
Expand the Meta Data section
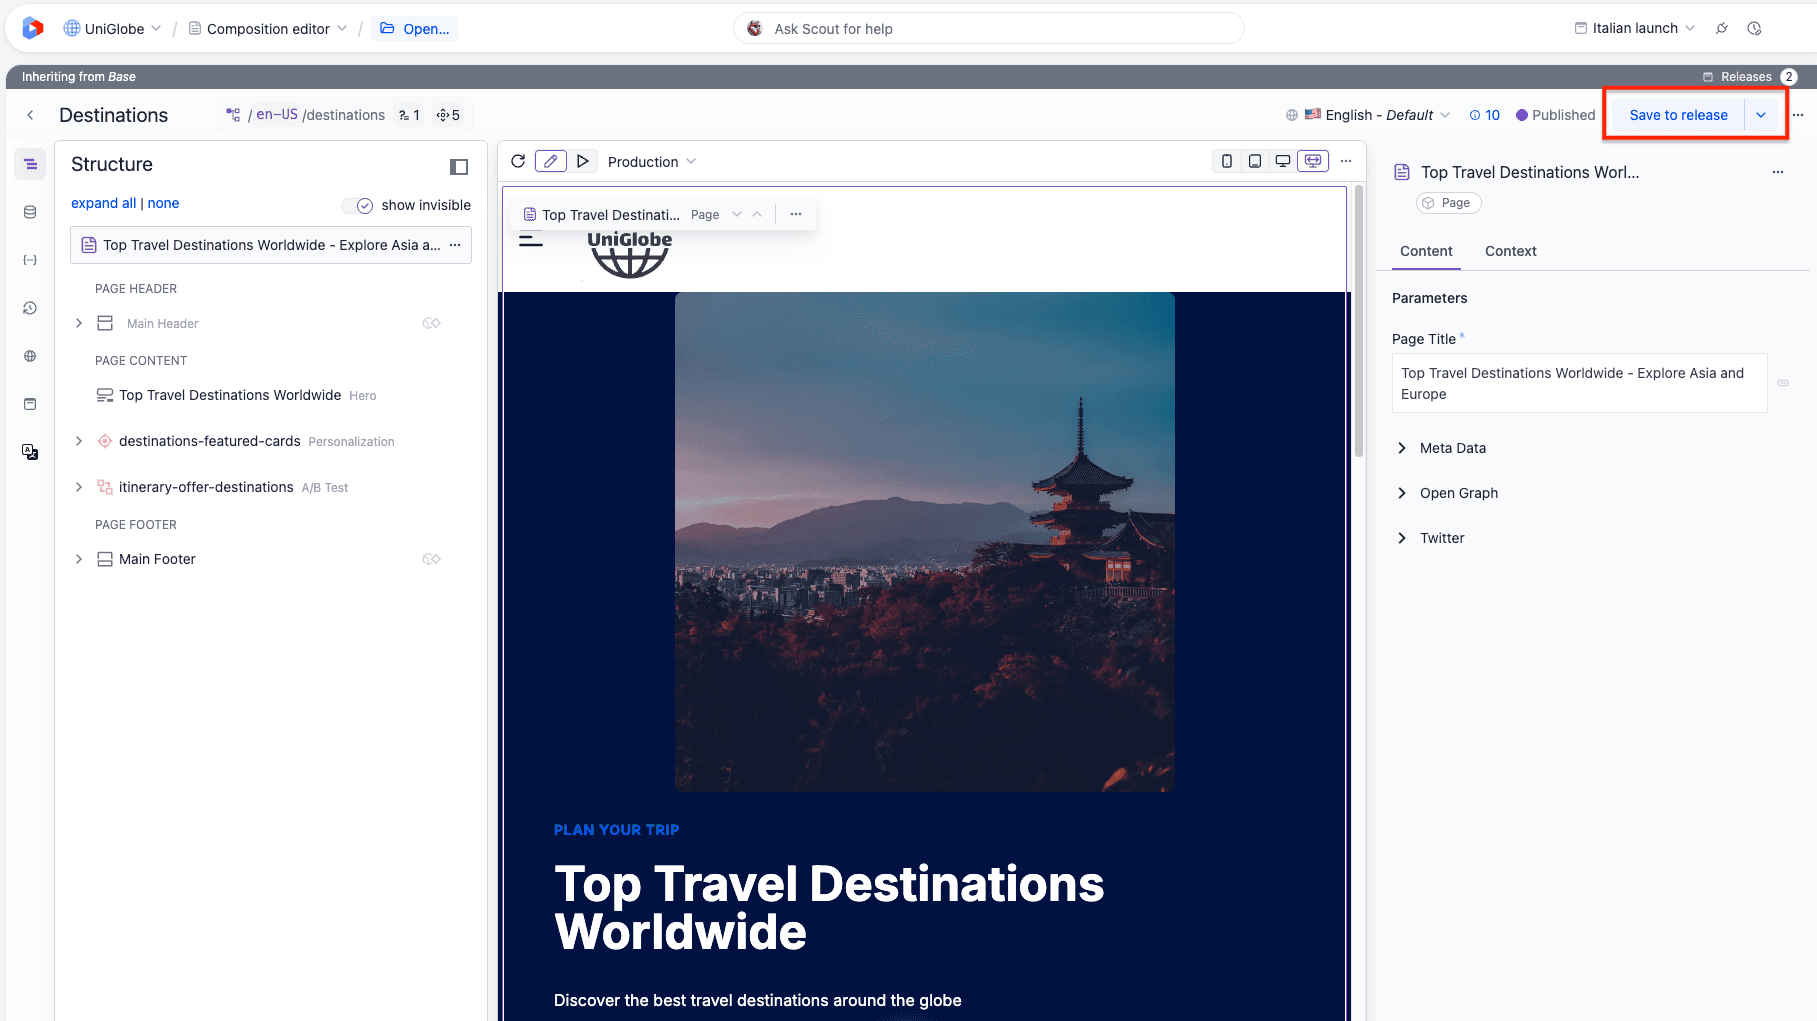pyautogui.click(x=1441, y=448)
